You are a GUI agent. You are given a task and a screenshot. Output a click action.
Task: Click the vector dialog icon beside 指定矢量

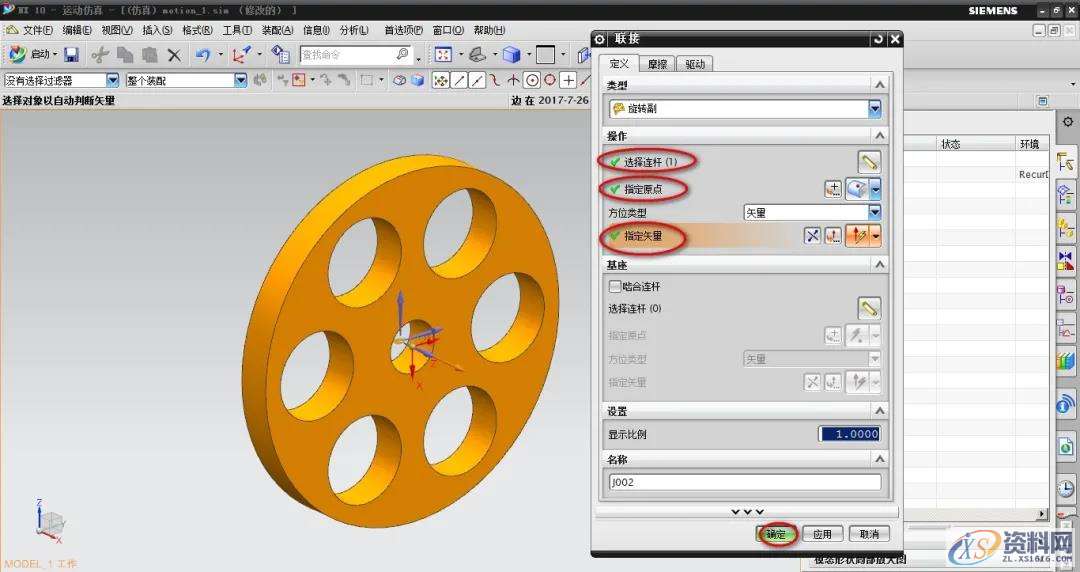click(x=832, y=236)
